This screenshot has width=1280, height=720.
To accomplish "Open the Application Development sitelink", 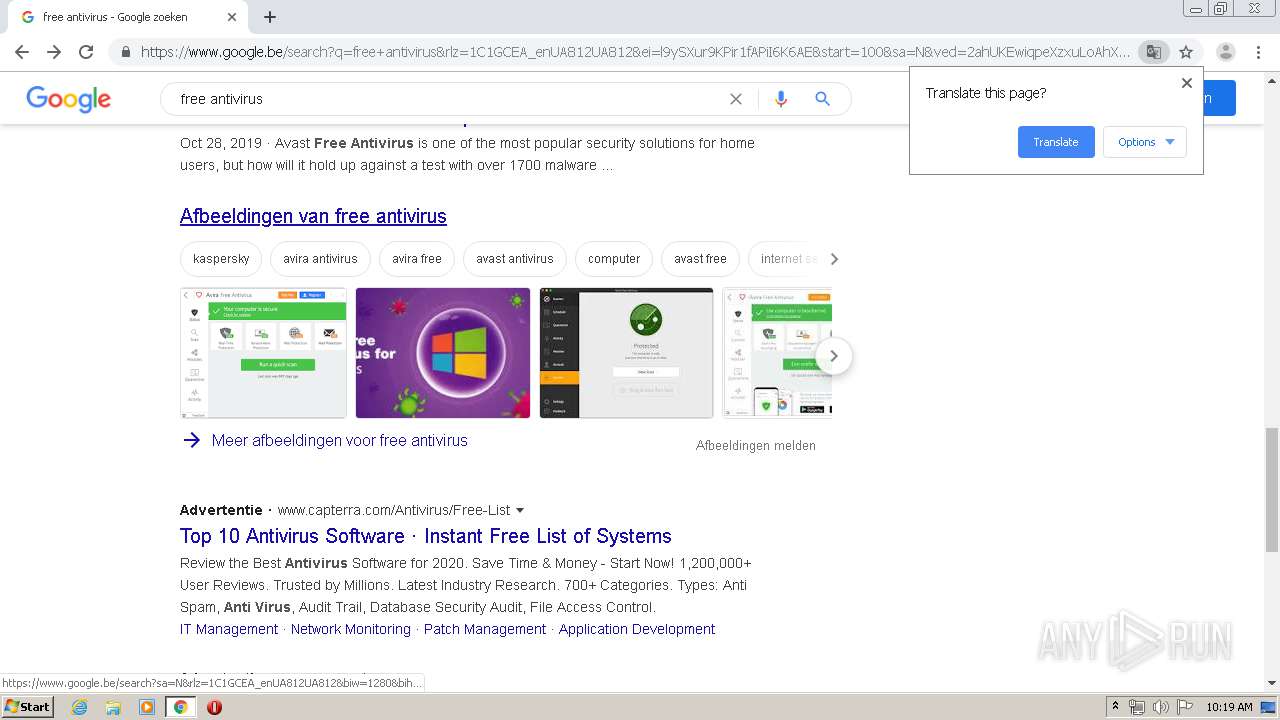I will [x=637, y=629].
